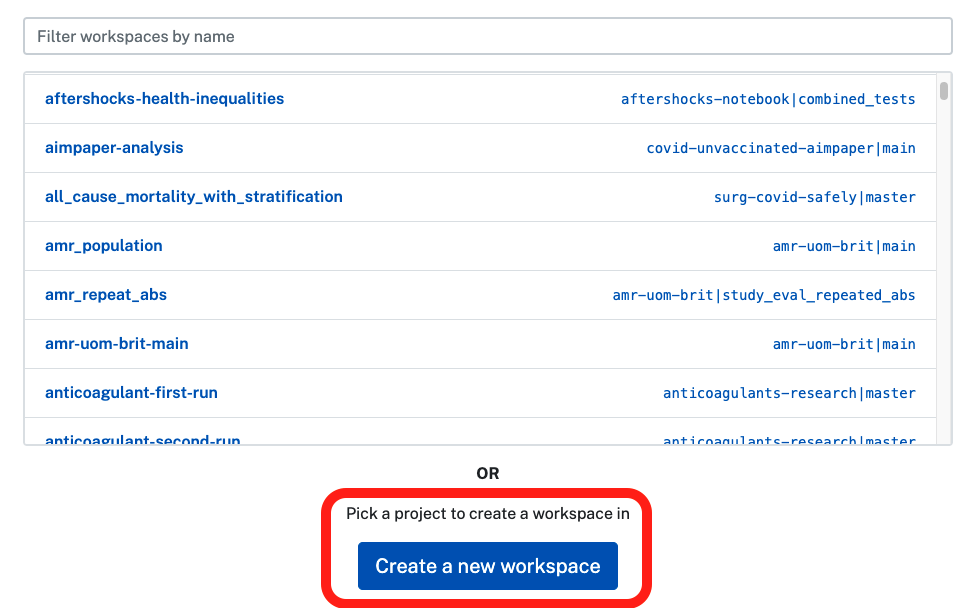The width and height of the screenshot is (978, 608).
Task: Open the amr-uom-brit-main workspace
Action: pos(117,344)
